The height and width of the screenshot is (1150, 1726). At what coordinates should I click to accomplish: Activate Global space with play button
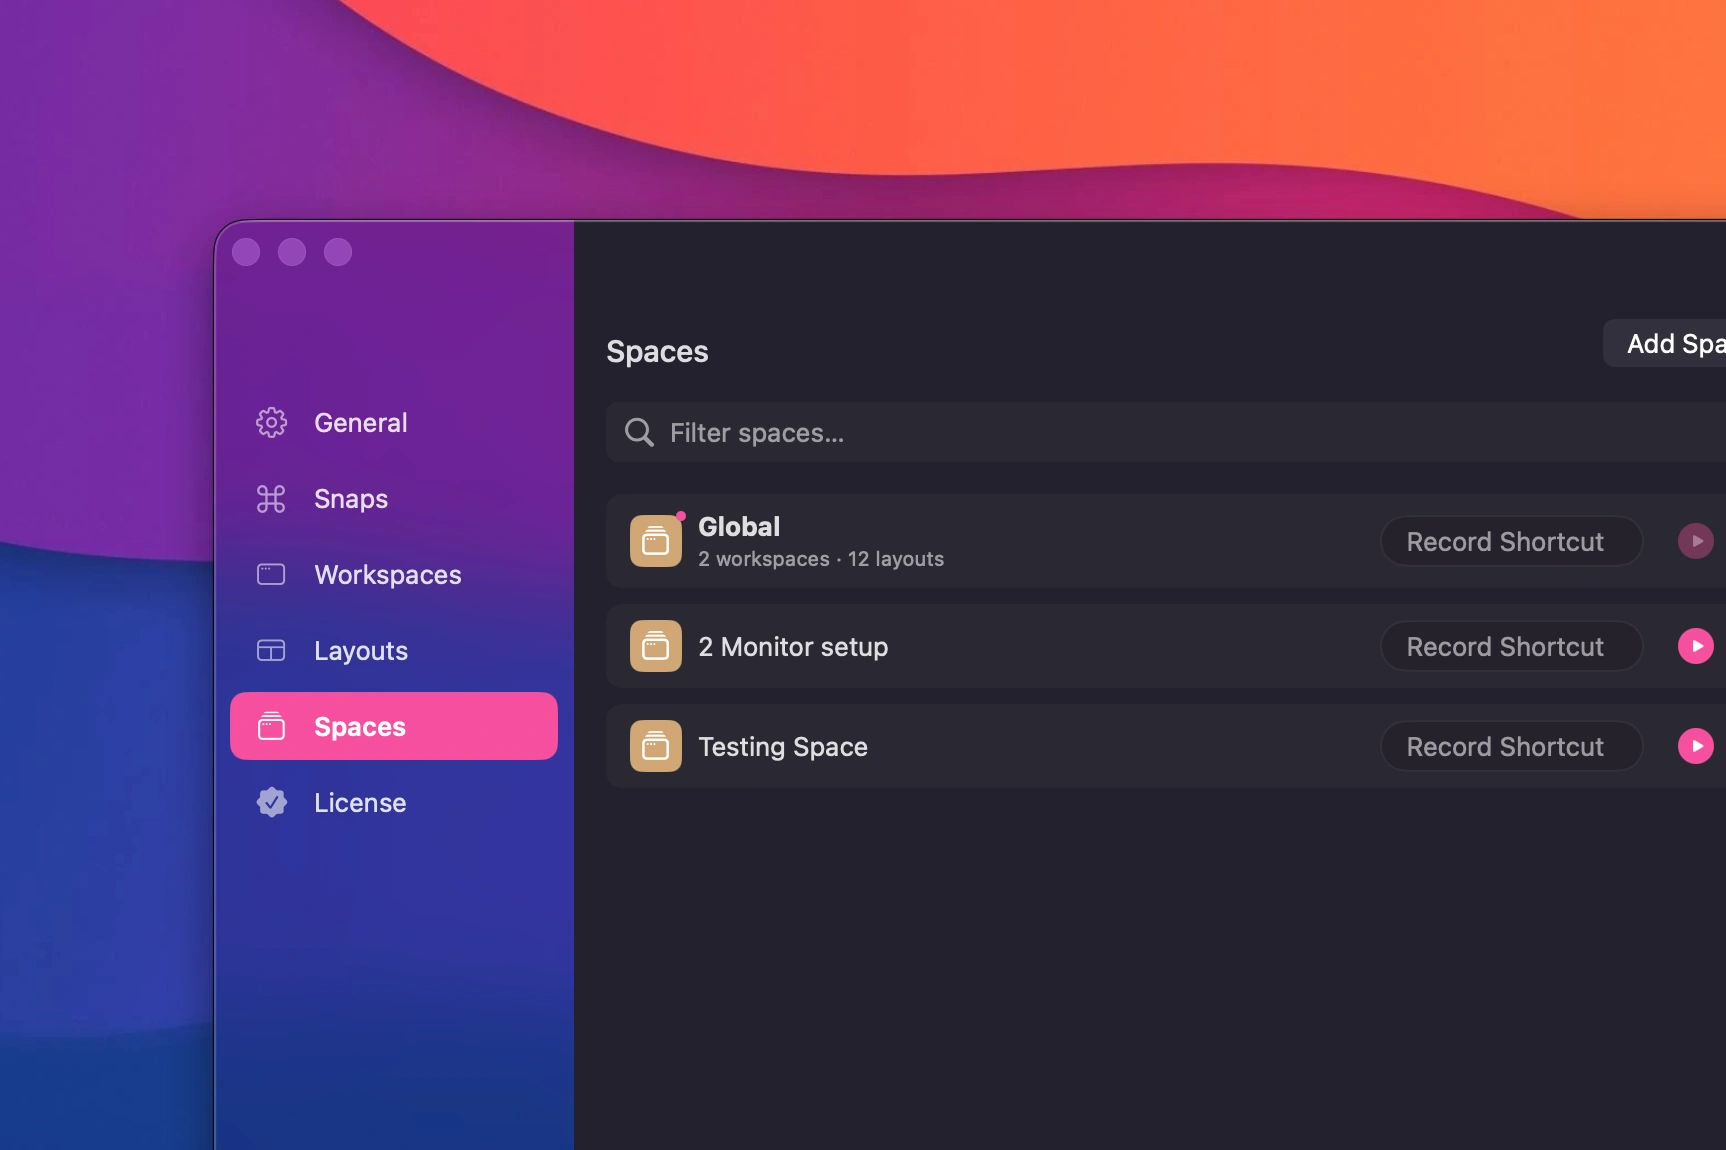[x=1696, y=541]
